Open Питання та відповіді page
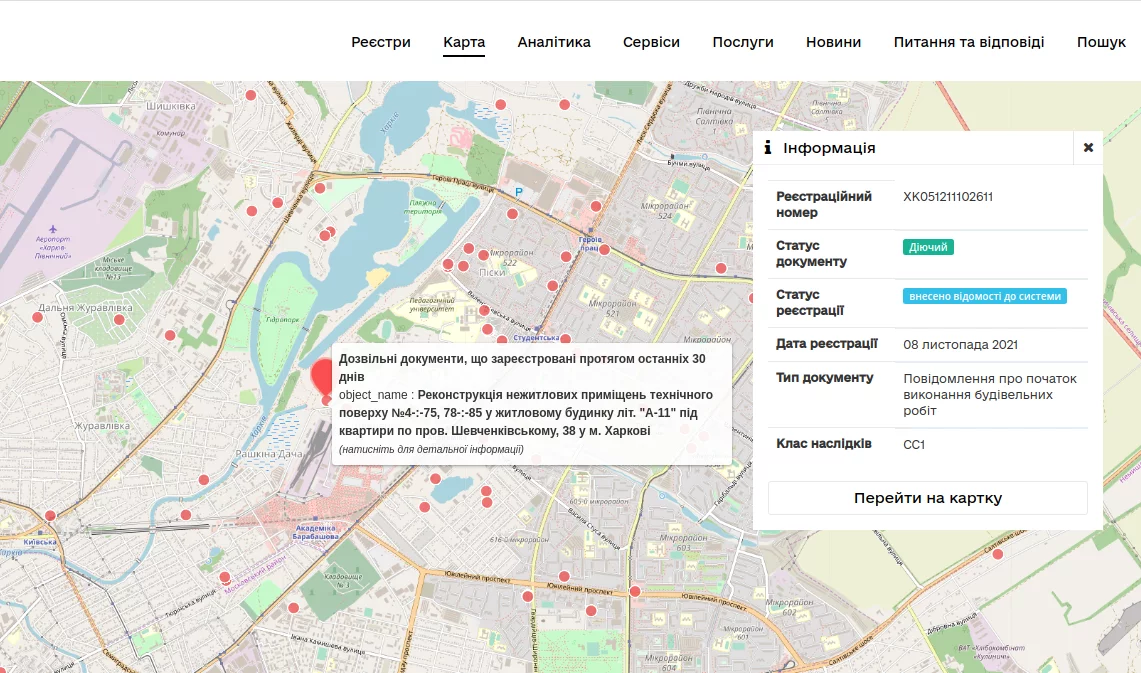Screen dimensions: 1141x673 (x=968, y=42)
